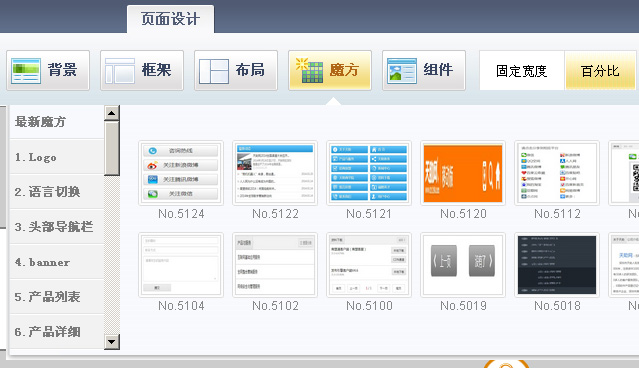Choose pagination template thumbnail No.5019
The height and width of the screenshot is (368, 639).
point(463,265)
